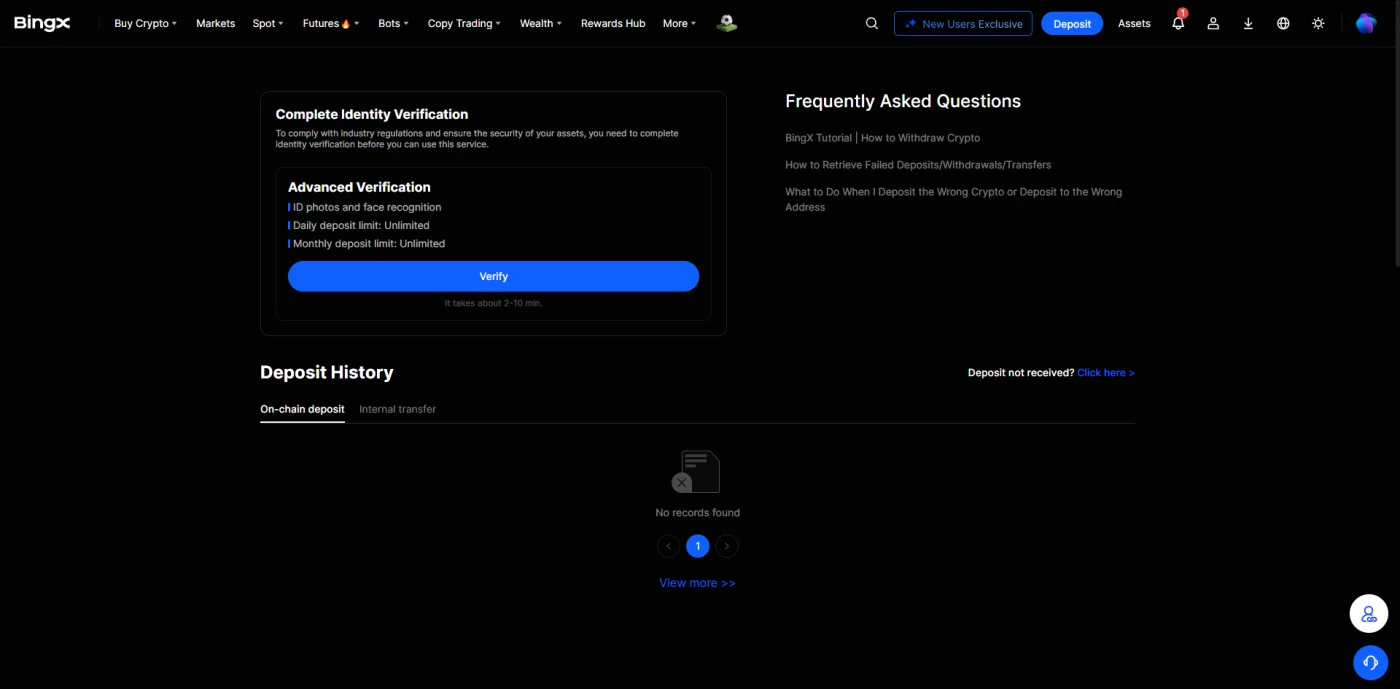Open the floating referral user icon
Viewport: 1400px width, 689px height.
click(1369, 614)
